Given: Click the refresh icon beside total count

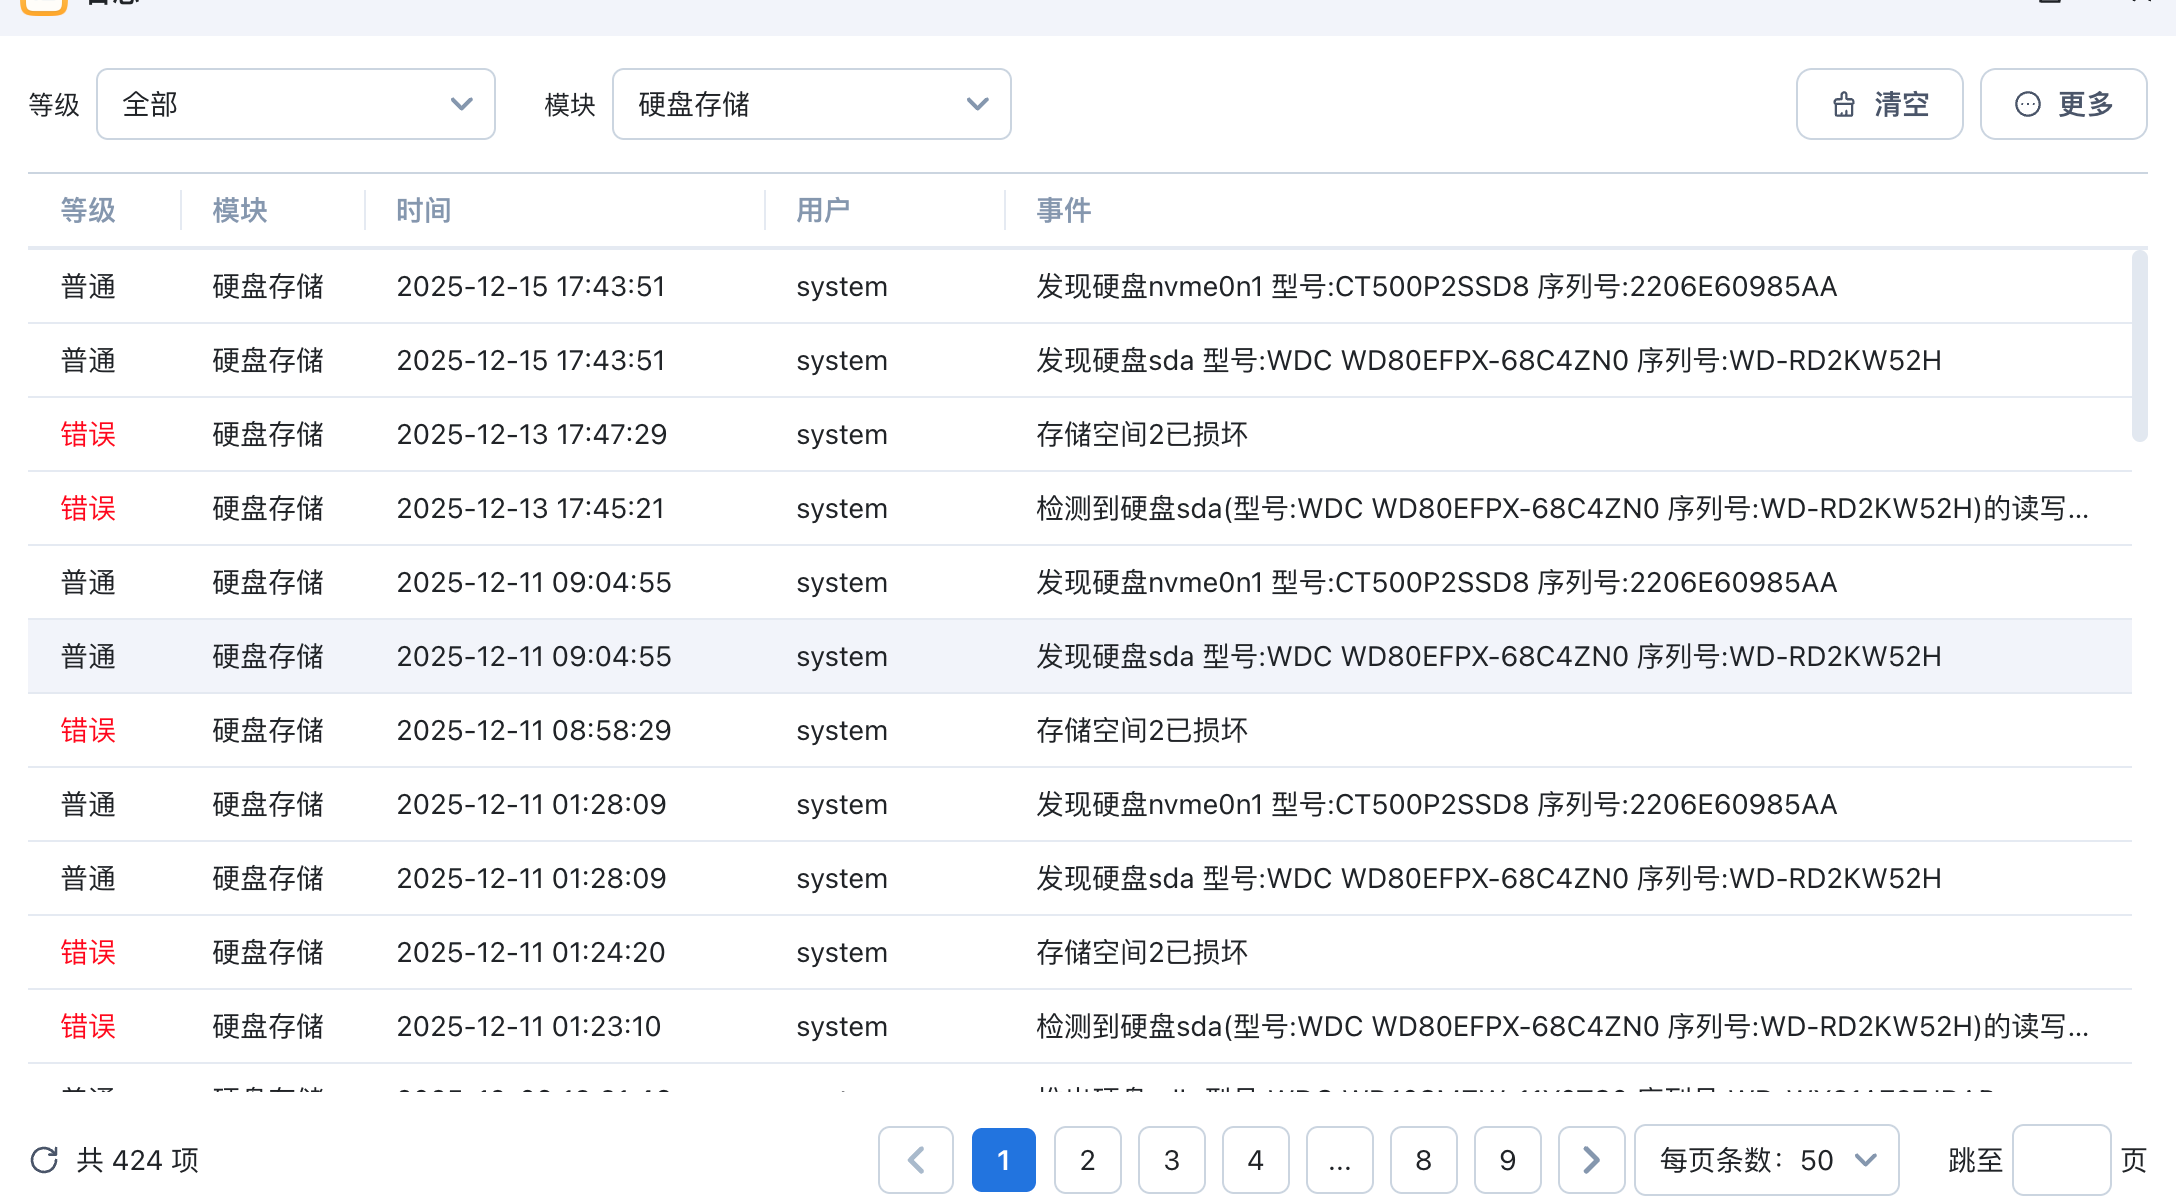Looking at the screenshot, I should click(44, 1160).
